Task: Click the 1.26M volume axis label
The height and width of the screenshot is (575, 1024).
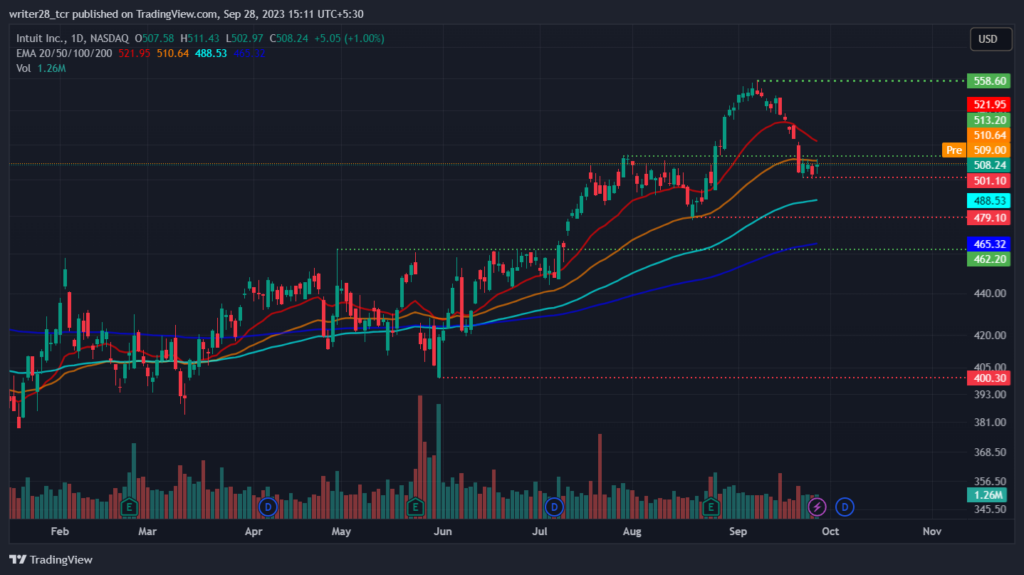Action: 987,495
